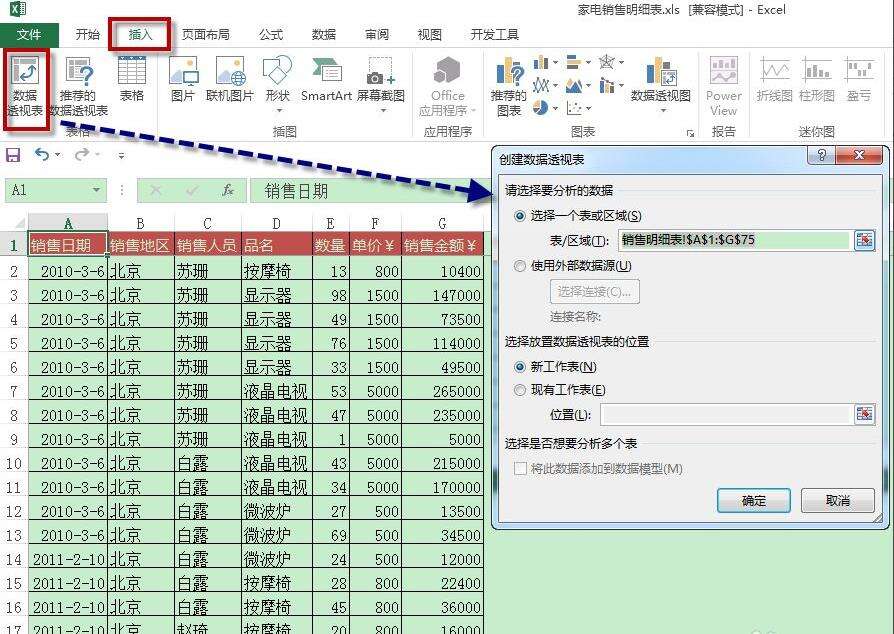894x634 pixels.
Task: Click the insert function fx button
Action: [228, 190]
